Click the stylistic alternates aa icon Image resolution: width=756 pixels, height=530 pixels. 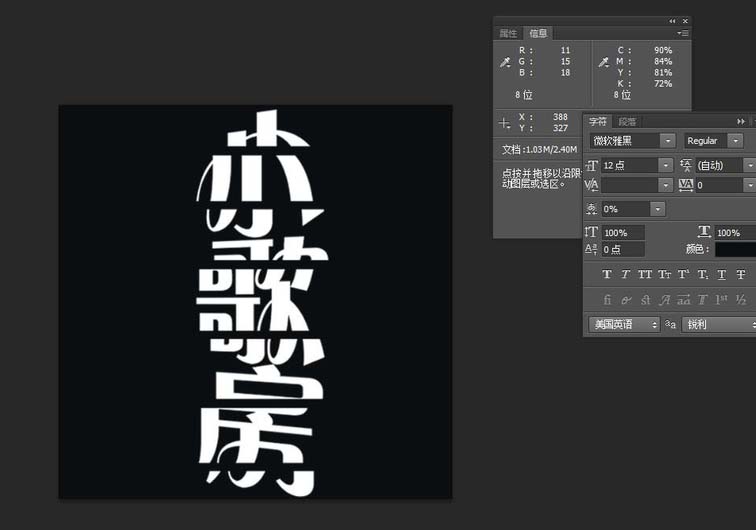(x=684, y=300)
